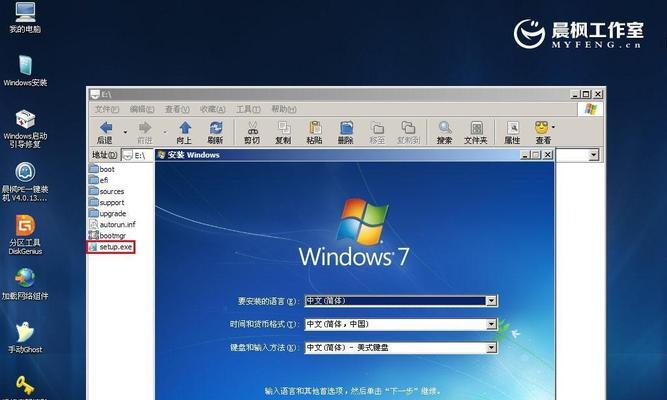Toggle the Folders (文件夹) pane button
Image resolution: width=667 pixels, height=400 pixels.
tap(476, 132)
